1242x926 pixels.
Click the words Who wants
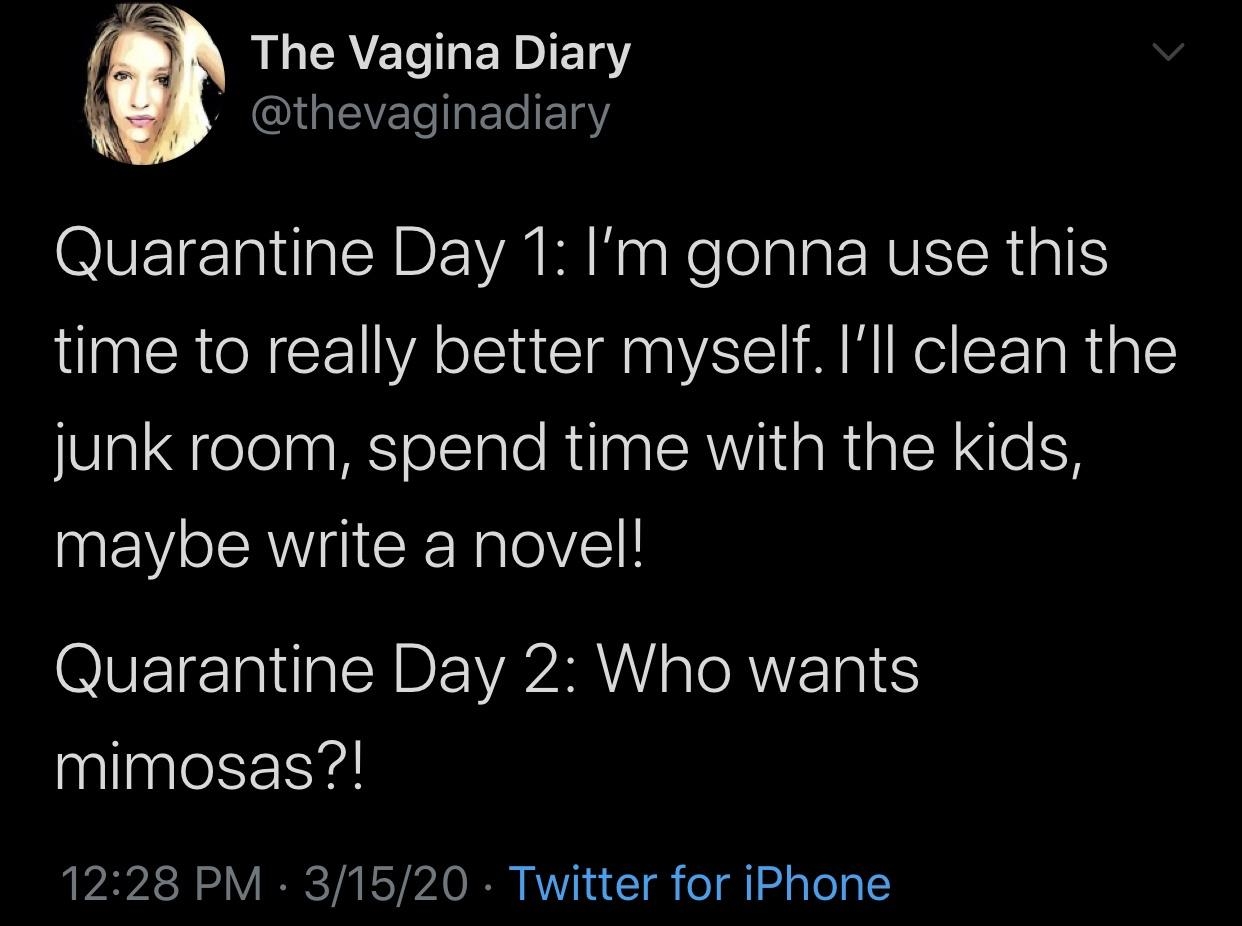pos(757,669)
